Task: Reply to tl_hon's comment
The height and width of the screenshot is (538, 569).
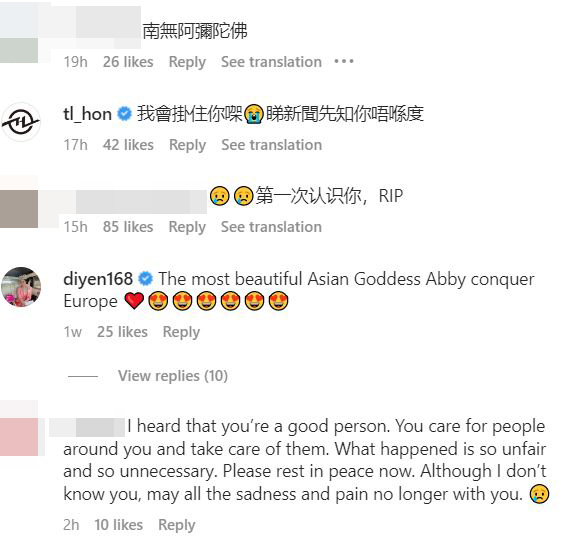Action: coord(188,145)
